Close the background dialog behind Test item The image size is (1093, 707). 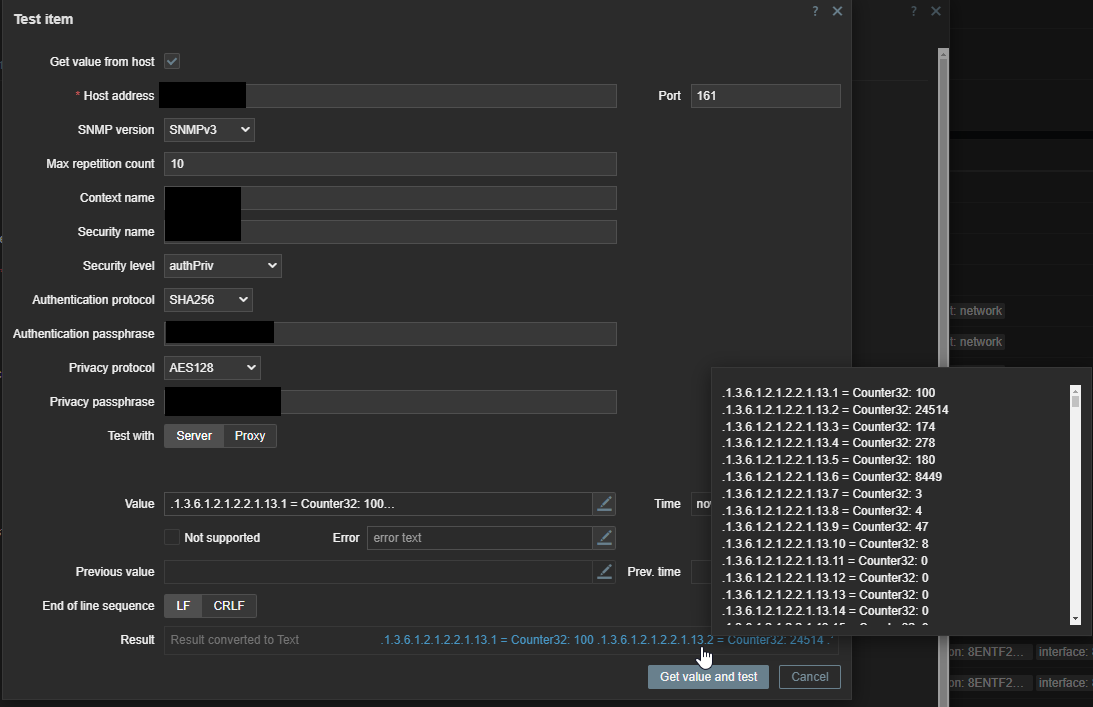coord(935,11)
